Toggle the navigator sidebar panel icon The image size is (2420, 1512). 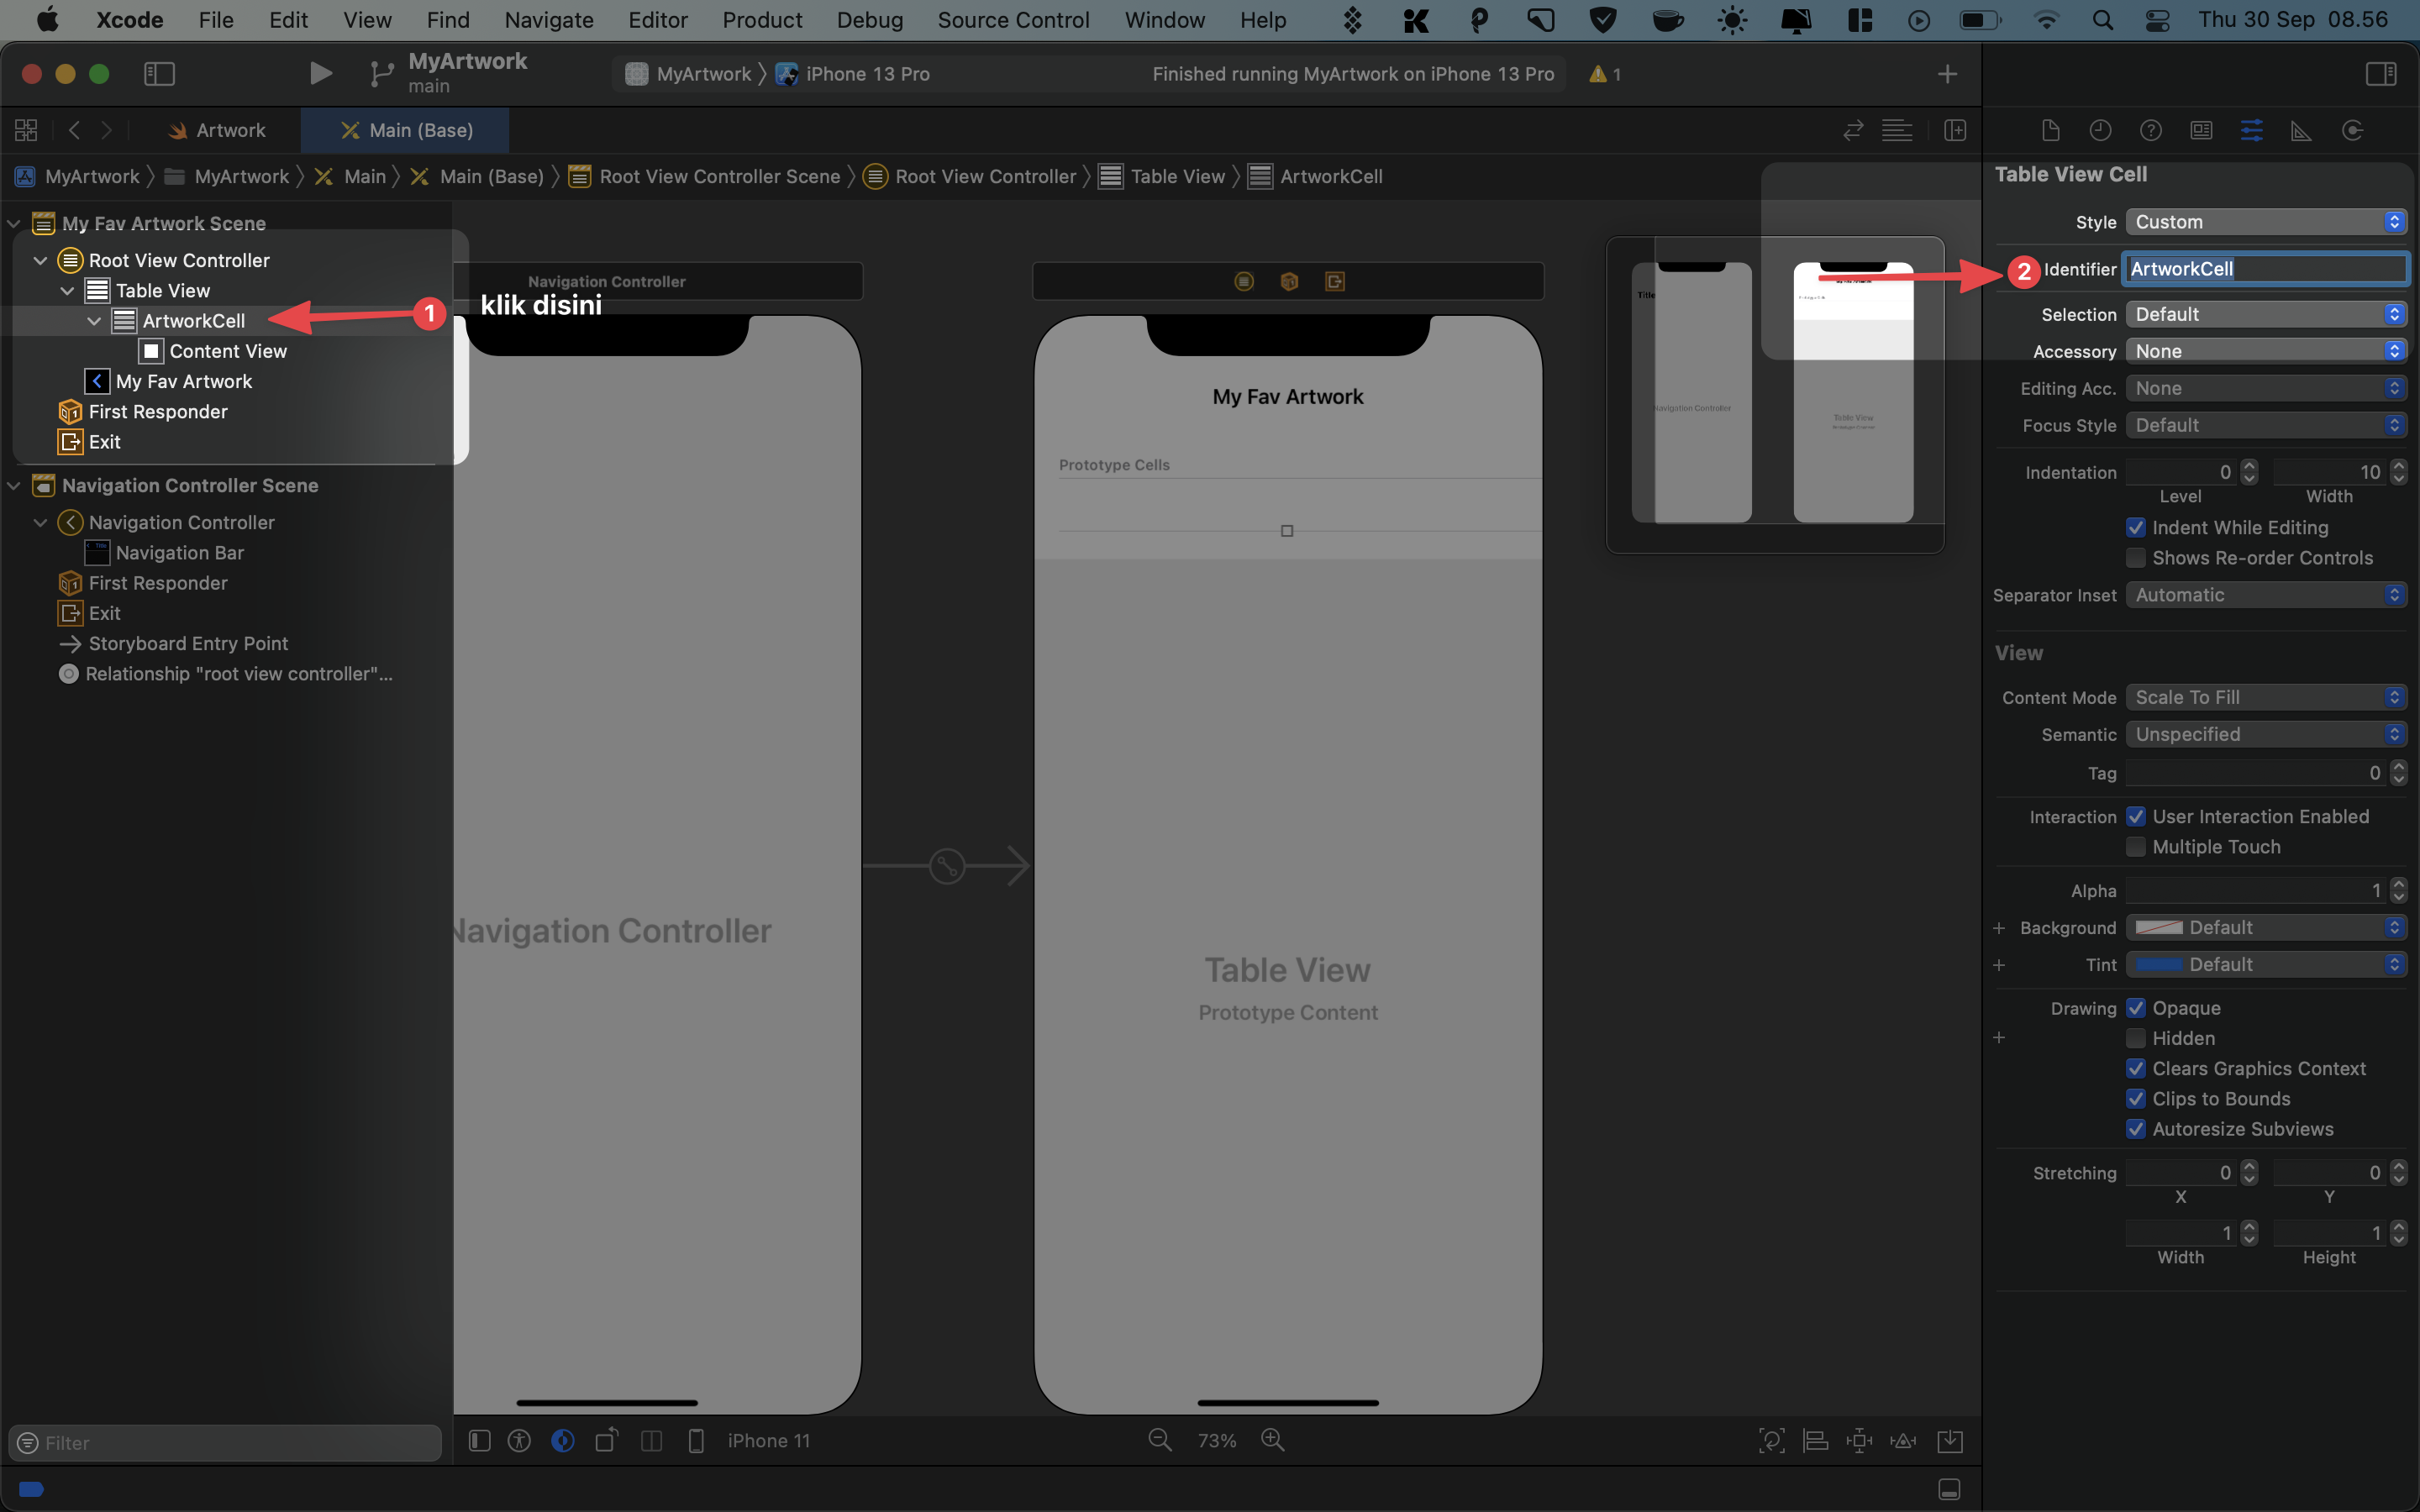(159, 73)
